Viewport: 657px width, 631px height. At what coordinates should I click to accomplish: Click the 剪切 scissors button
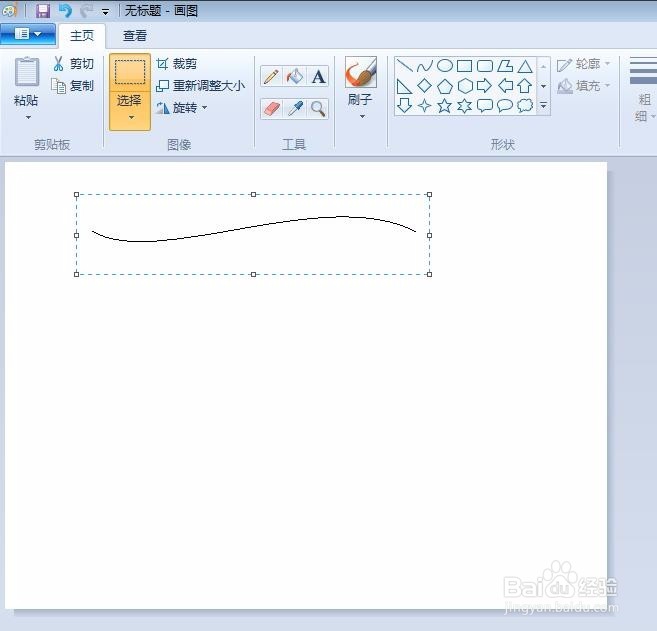[73, 64]
